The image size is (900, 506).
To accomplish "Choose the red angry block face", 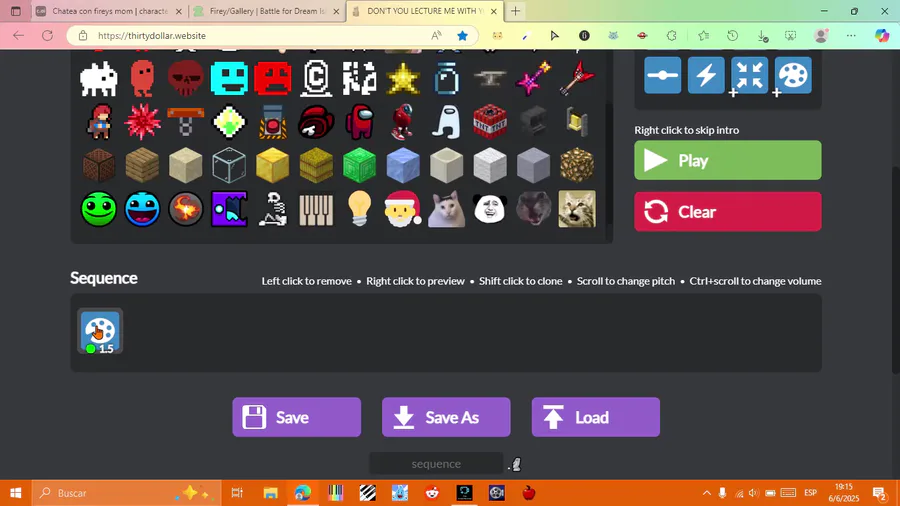I will pos(273,79).
